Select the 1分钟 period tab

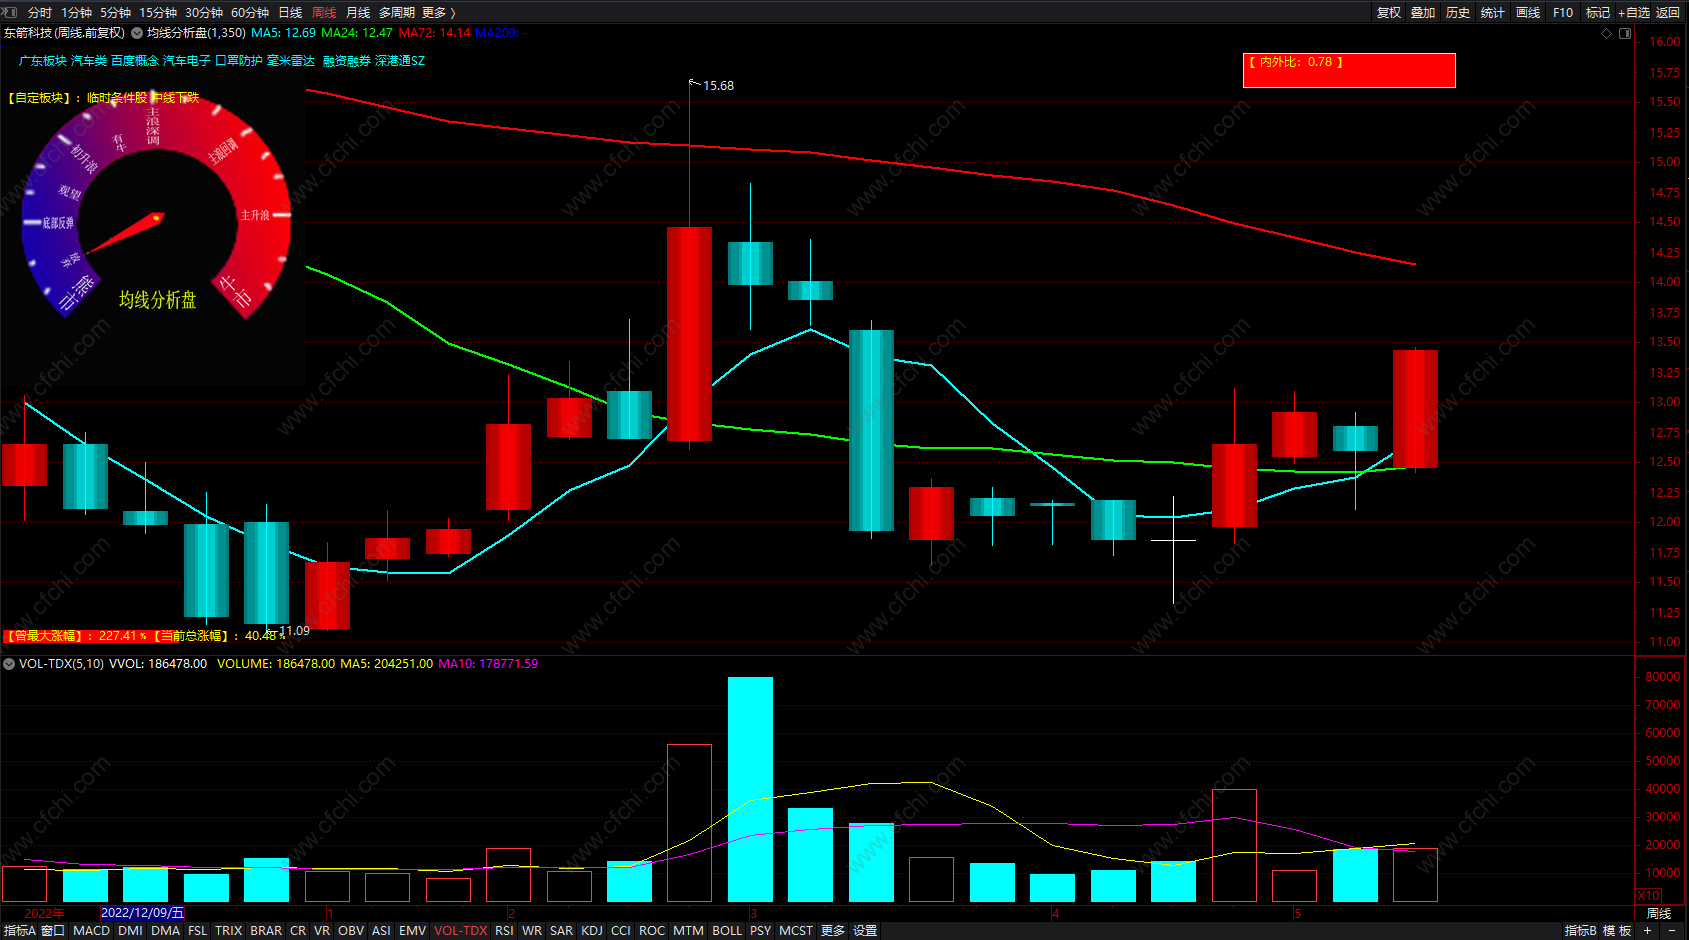coord(76,12)
